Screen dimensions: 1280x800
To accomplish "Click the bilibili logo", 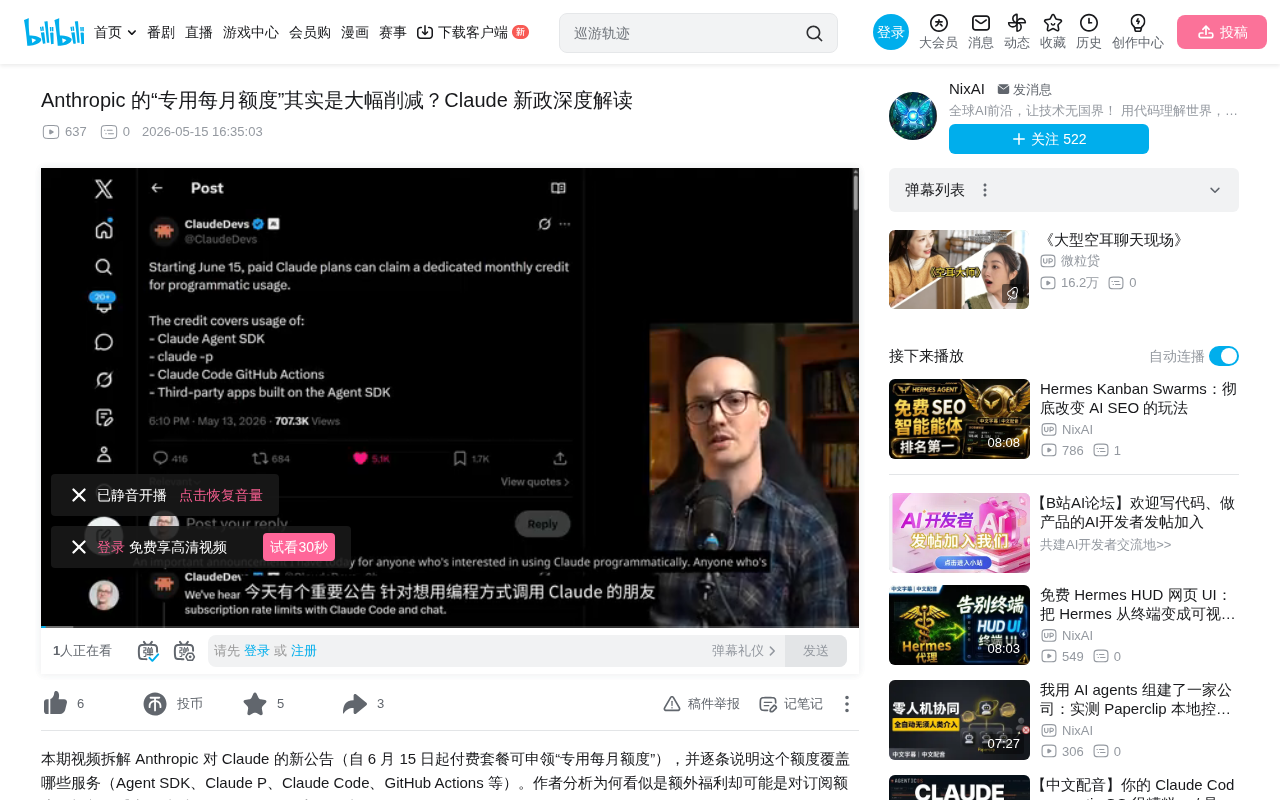I will click(54, 32).
